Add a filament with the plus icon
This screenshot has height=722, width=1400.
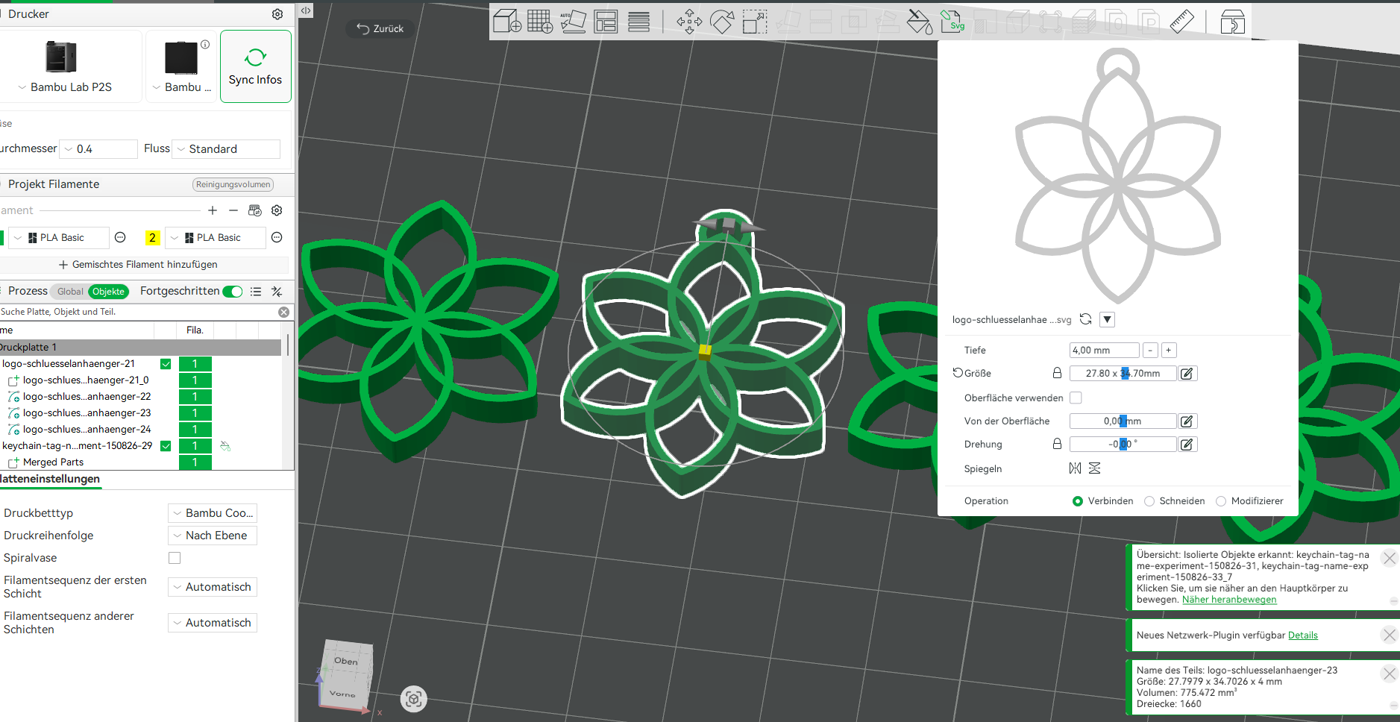pos(212,210)
